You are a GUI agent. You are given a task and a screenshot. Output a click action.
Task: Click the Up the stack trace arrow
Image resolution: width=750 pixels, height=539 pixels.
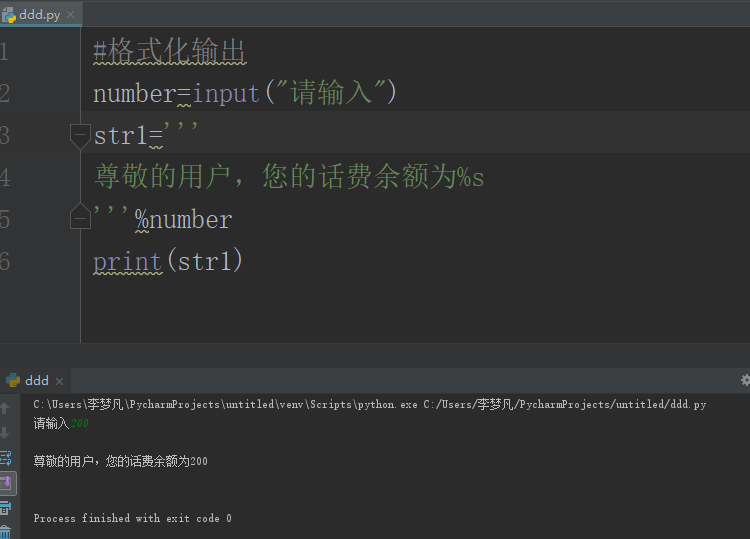[x=5, y=408]
